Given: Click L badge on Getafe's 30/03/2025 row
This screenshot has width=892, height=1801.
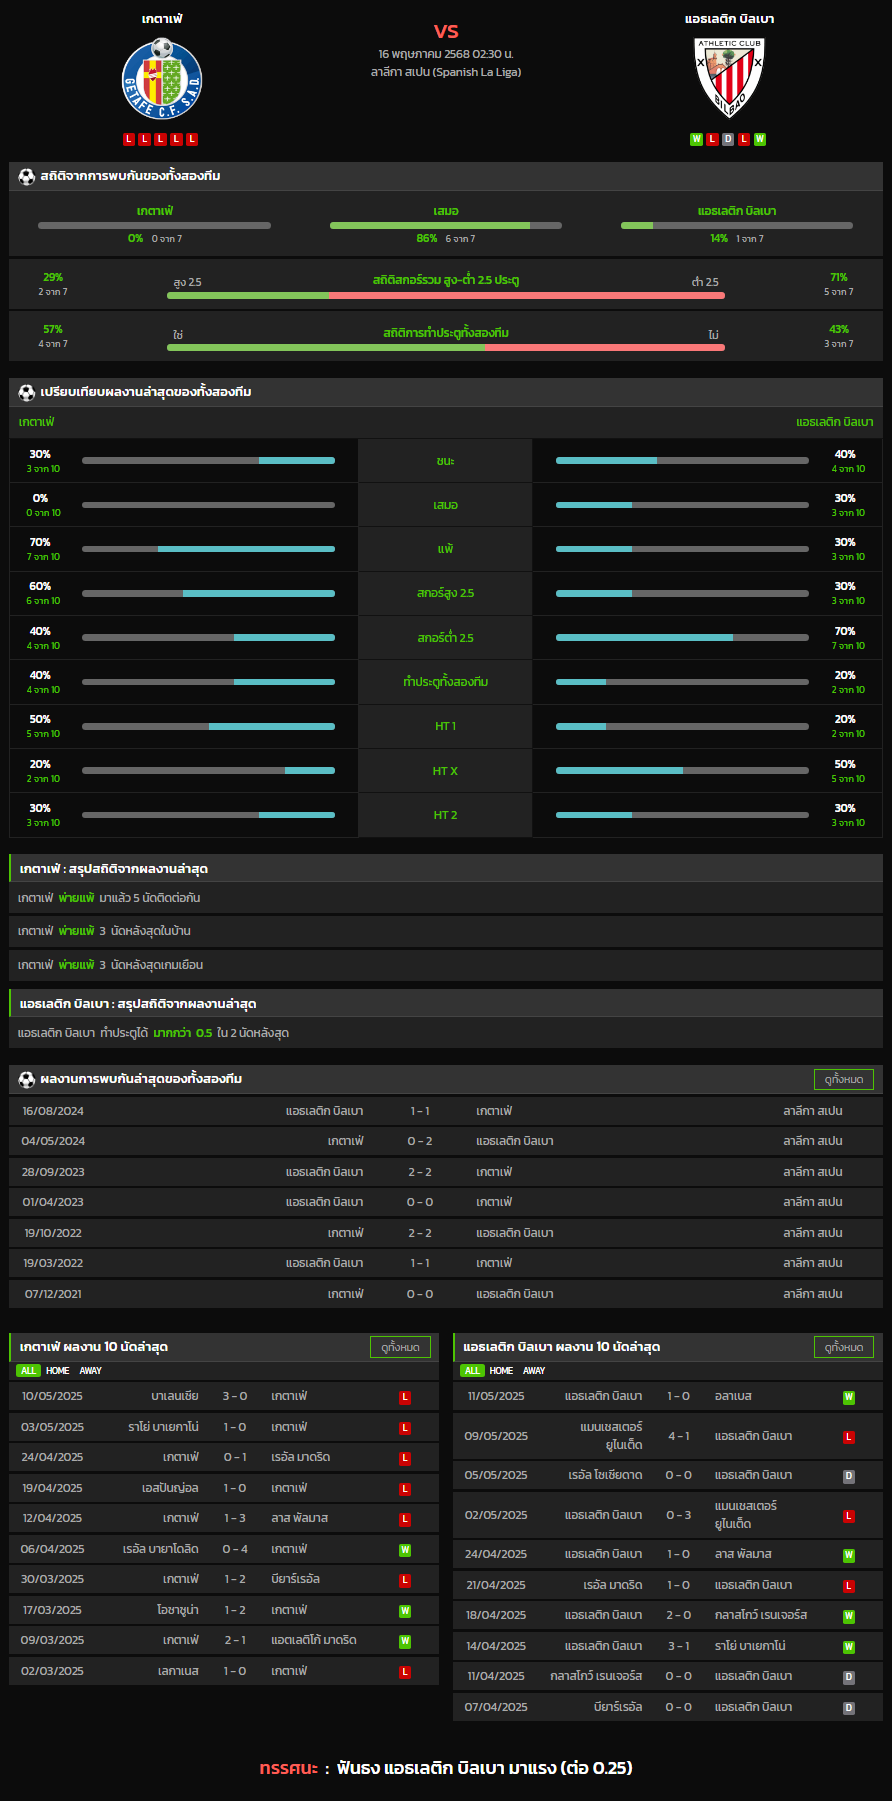Looking at the screenshot, I should [x=405, y=1580].
